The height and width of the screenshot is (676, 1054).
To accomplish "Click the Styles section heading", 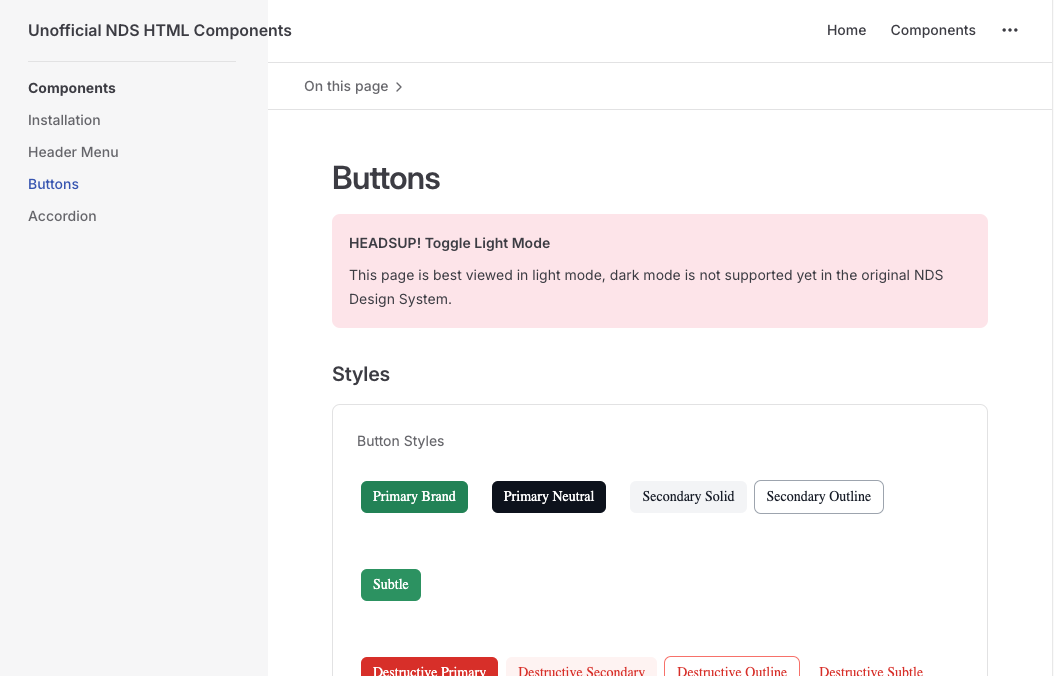I will [x=361, y=374].
